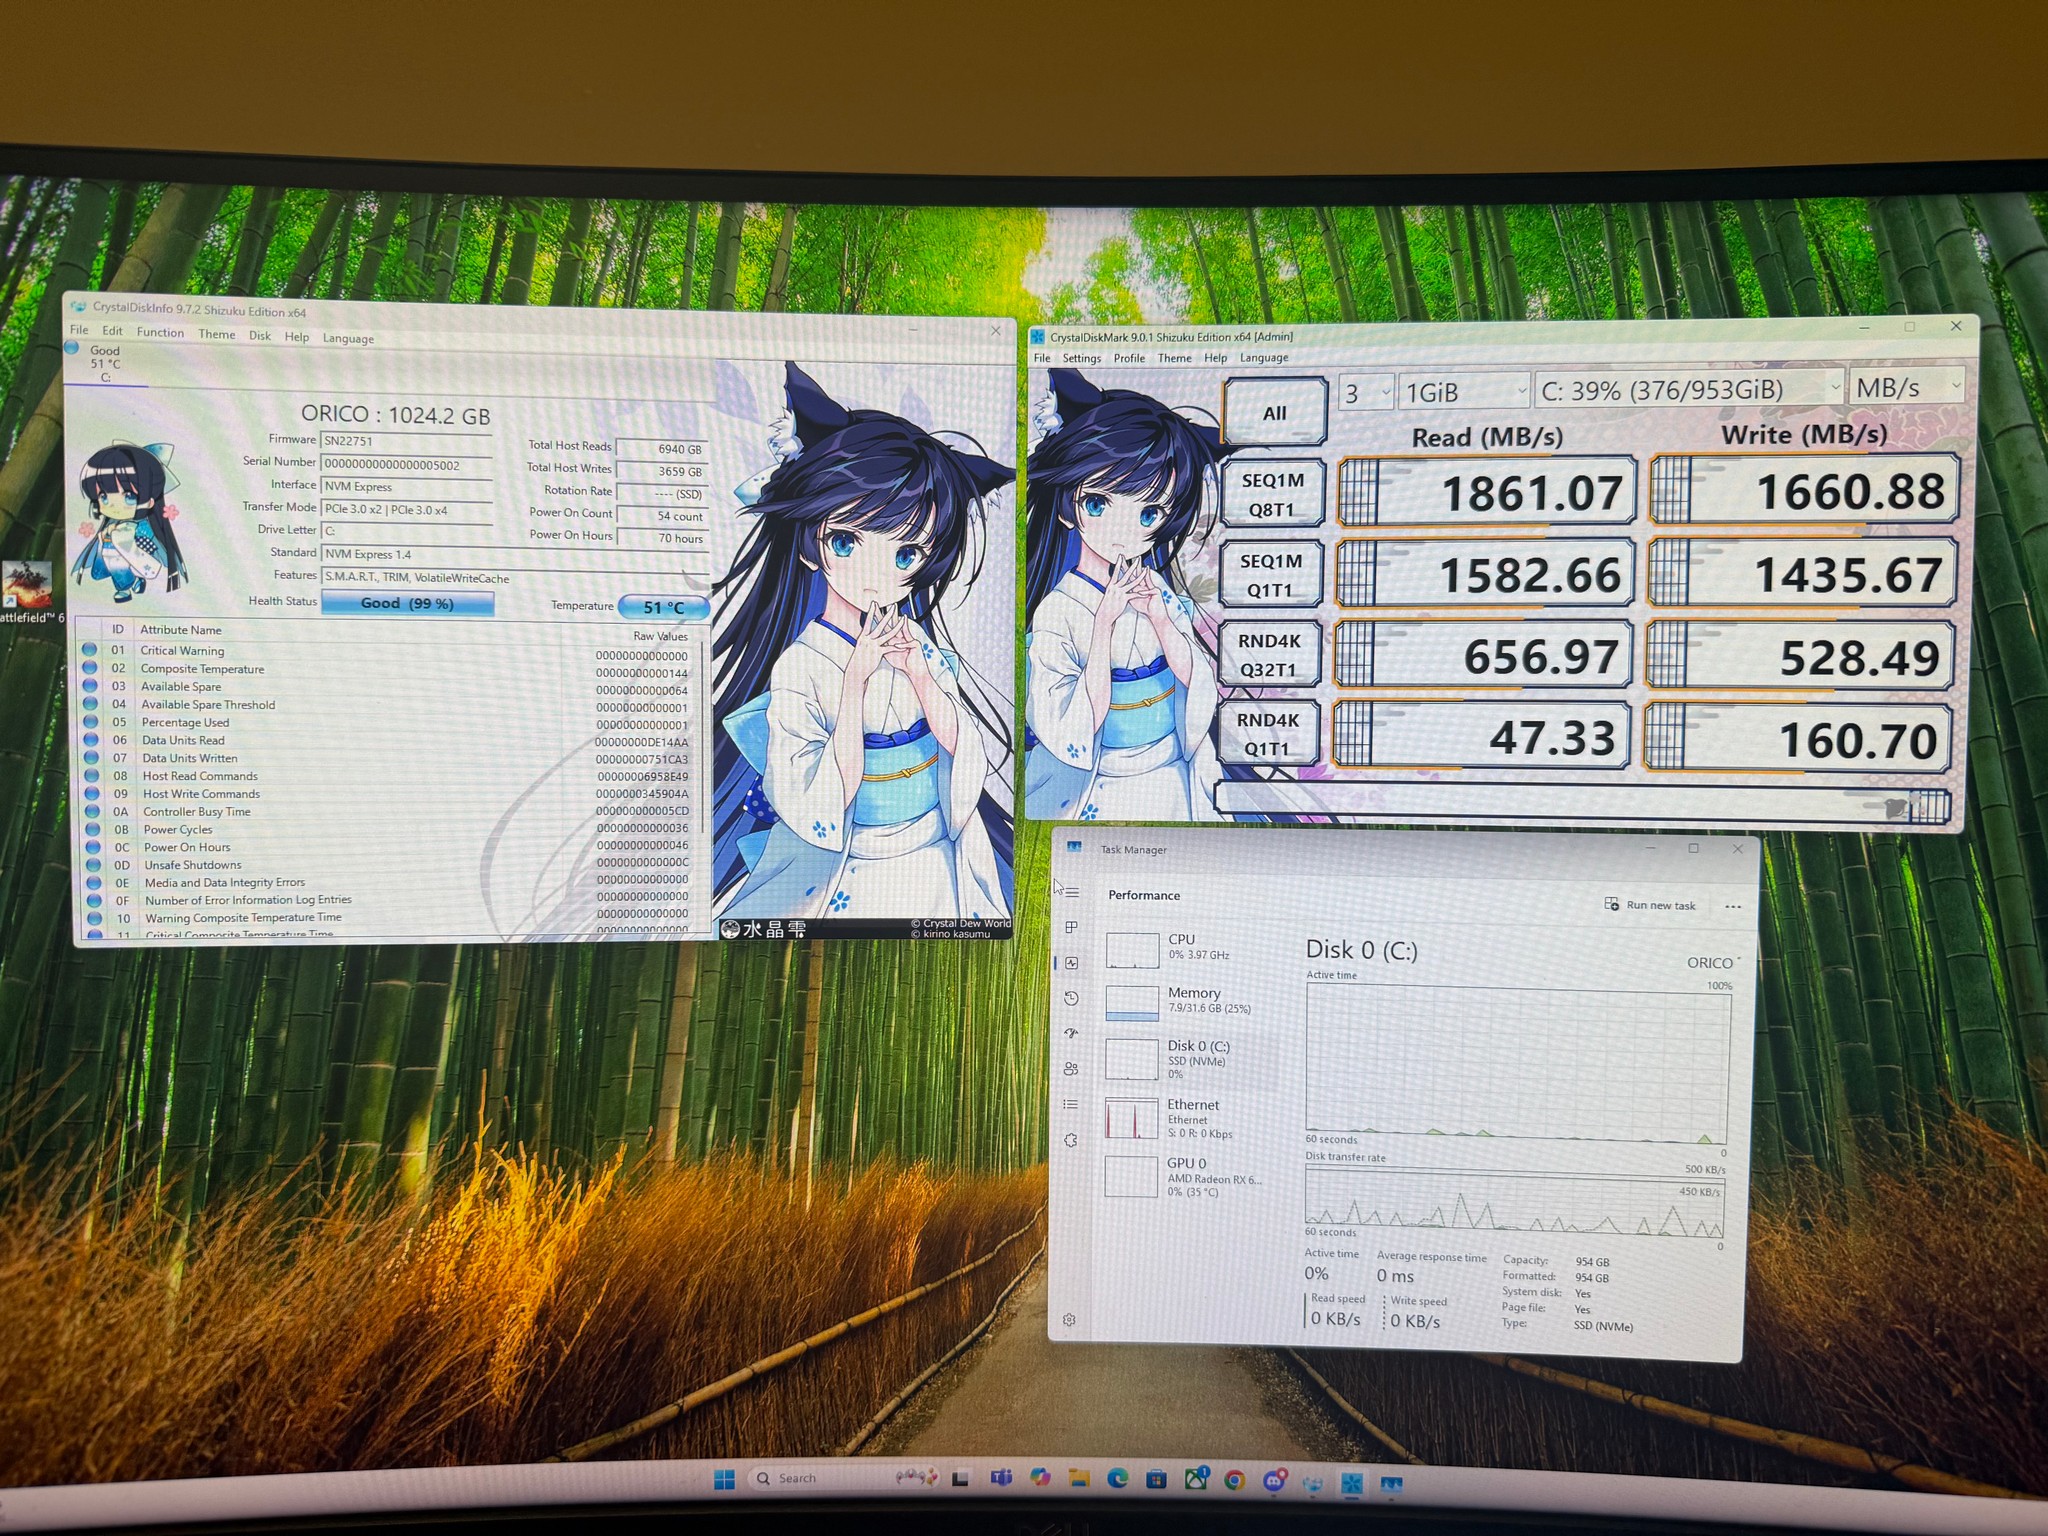This screenshot has height=1536, width=2048.
Task: Open Google Chrome from the taskbar
Action: [x=1235, y=1480]
